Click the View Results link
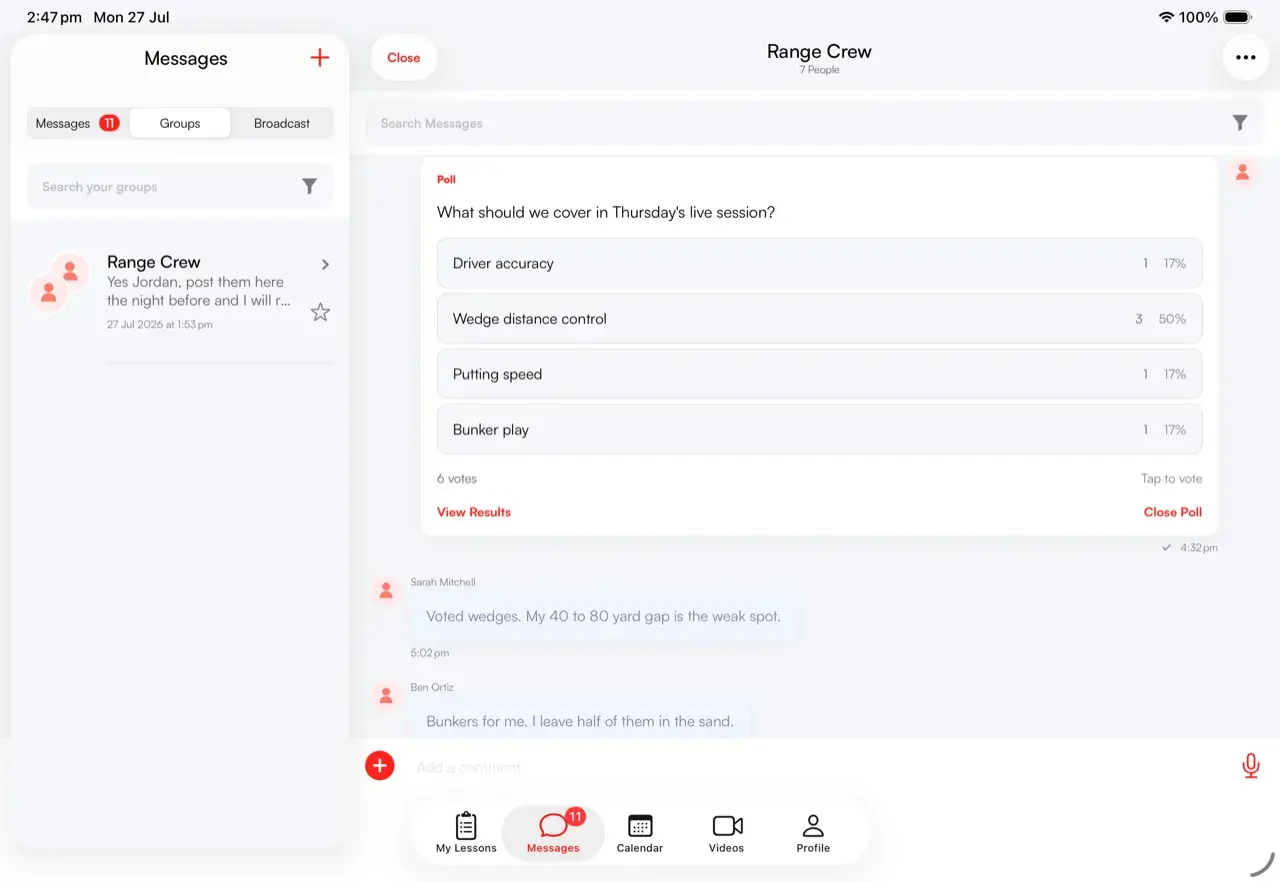The height and width of the screenshot is (882, 1280). [474, 512]
